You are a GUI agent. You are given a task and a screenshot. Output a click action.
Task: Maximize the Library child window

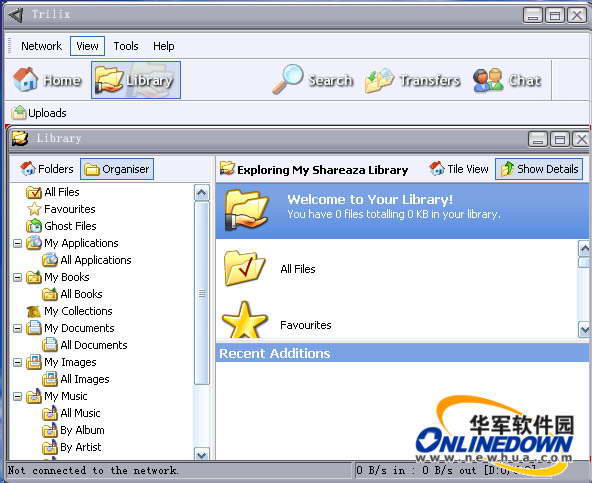[x=560, y=139]
